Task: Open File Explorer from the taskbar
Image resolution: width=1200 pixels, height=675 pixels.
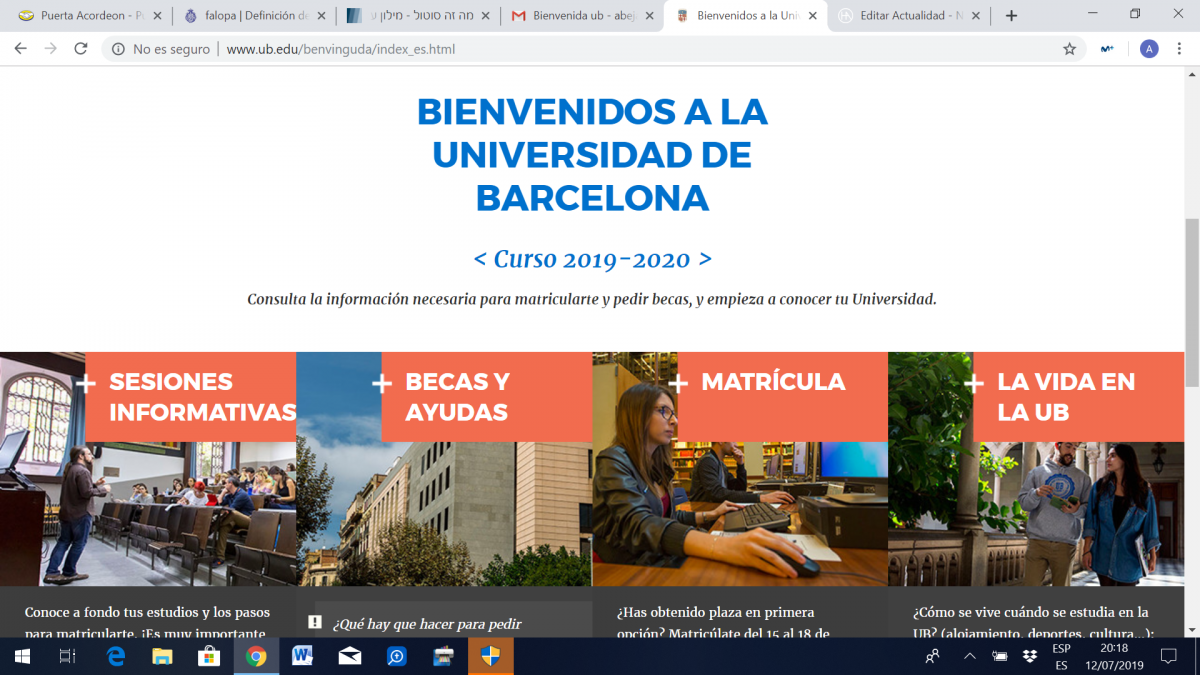Action: [162, 656]
